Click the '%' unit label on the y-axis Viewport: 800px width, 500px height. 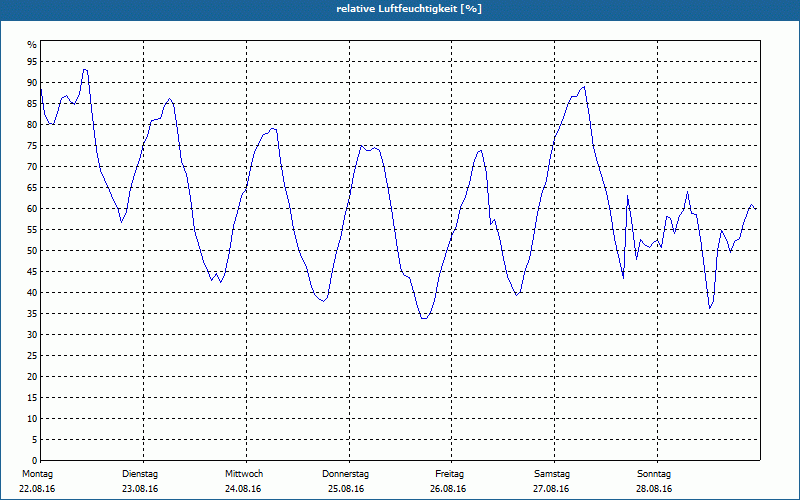(x=32, y=45)
